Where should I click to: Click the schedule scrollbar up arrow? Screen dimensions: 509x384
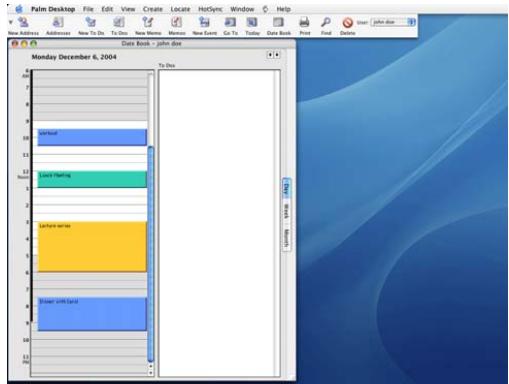pyautogui.click(x=151, y=367)
